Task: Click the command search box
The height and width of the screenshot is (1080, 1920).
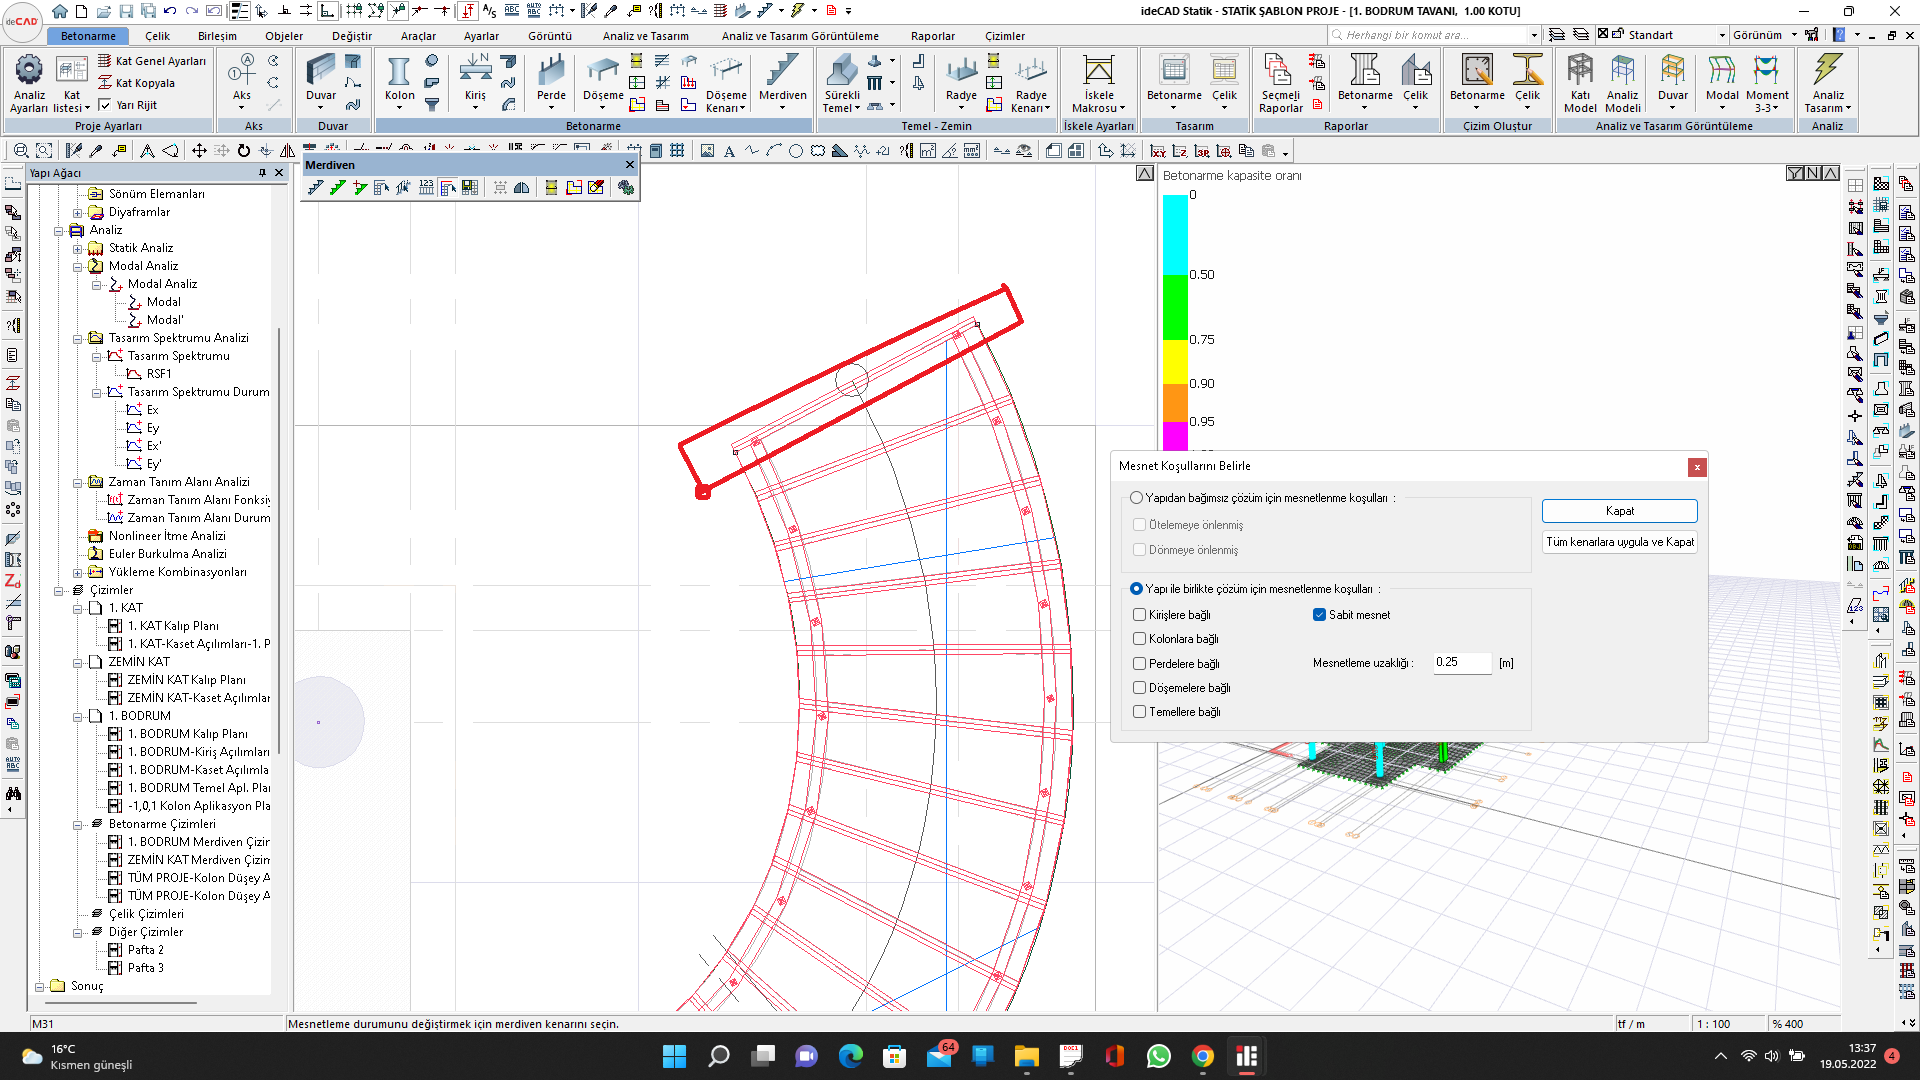Action: (x=1434, y=35)
